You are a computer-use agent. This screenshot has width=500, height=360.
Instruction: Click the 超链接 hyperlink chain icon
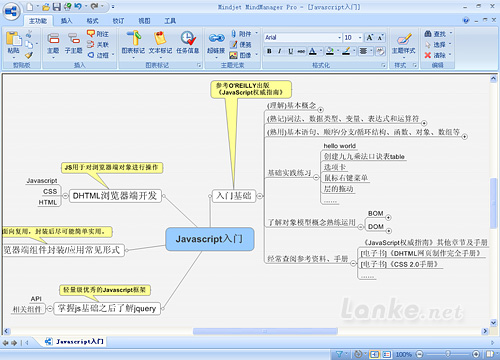216,38
